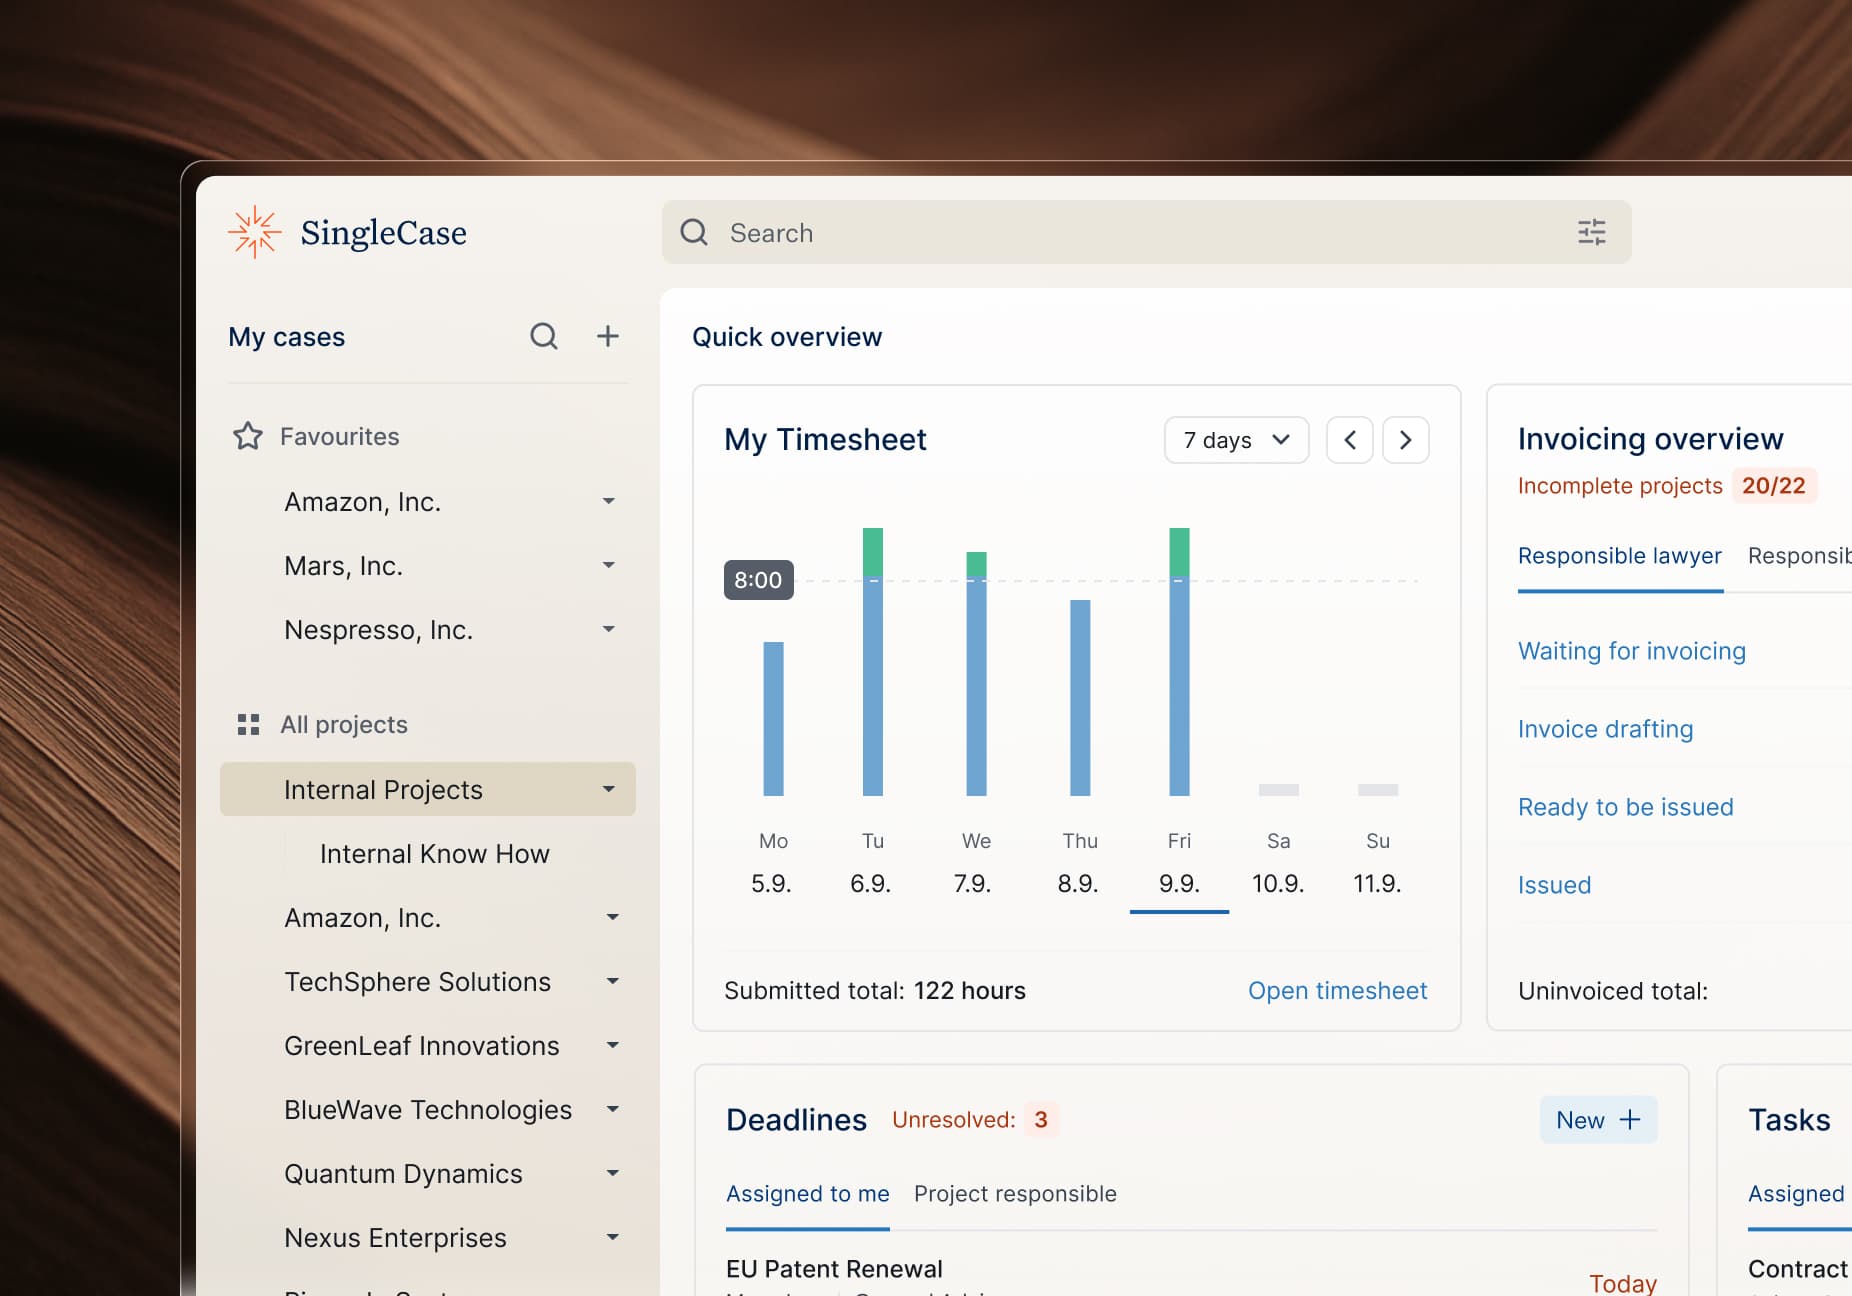The width and height of the screenshot is (1852, 1296).
Task: Click the Favourites star icon
Action: pyautogui.click(x=247, y=435)
